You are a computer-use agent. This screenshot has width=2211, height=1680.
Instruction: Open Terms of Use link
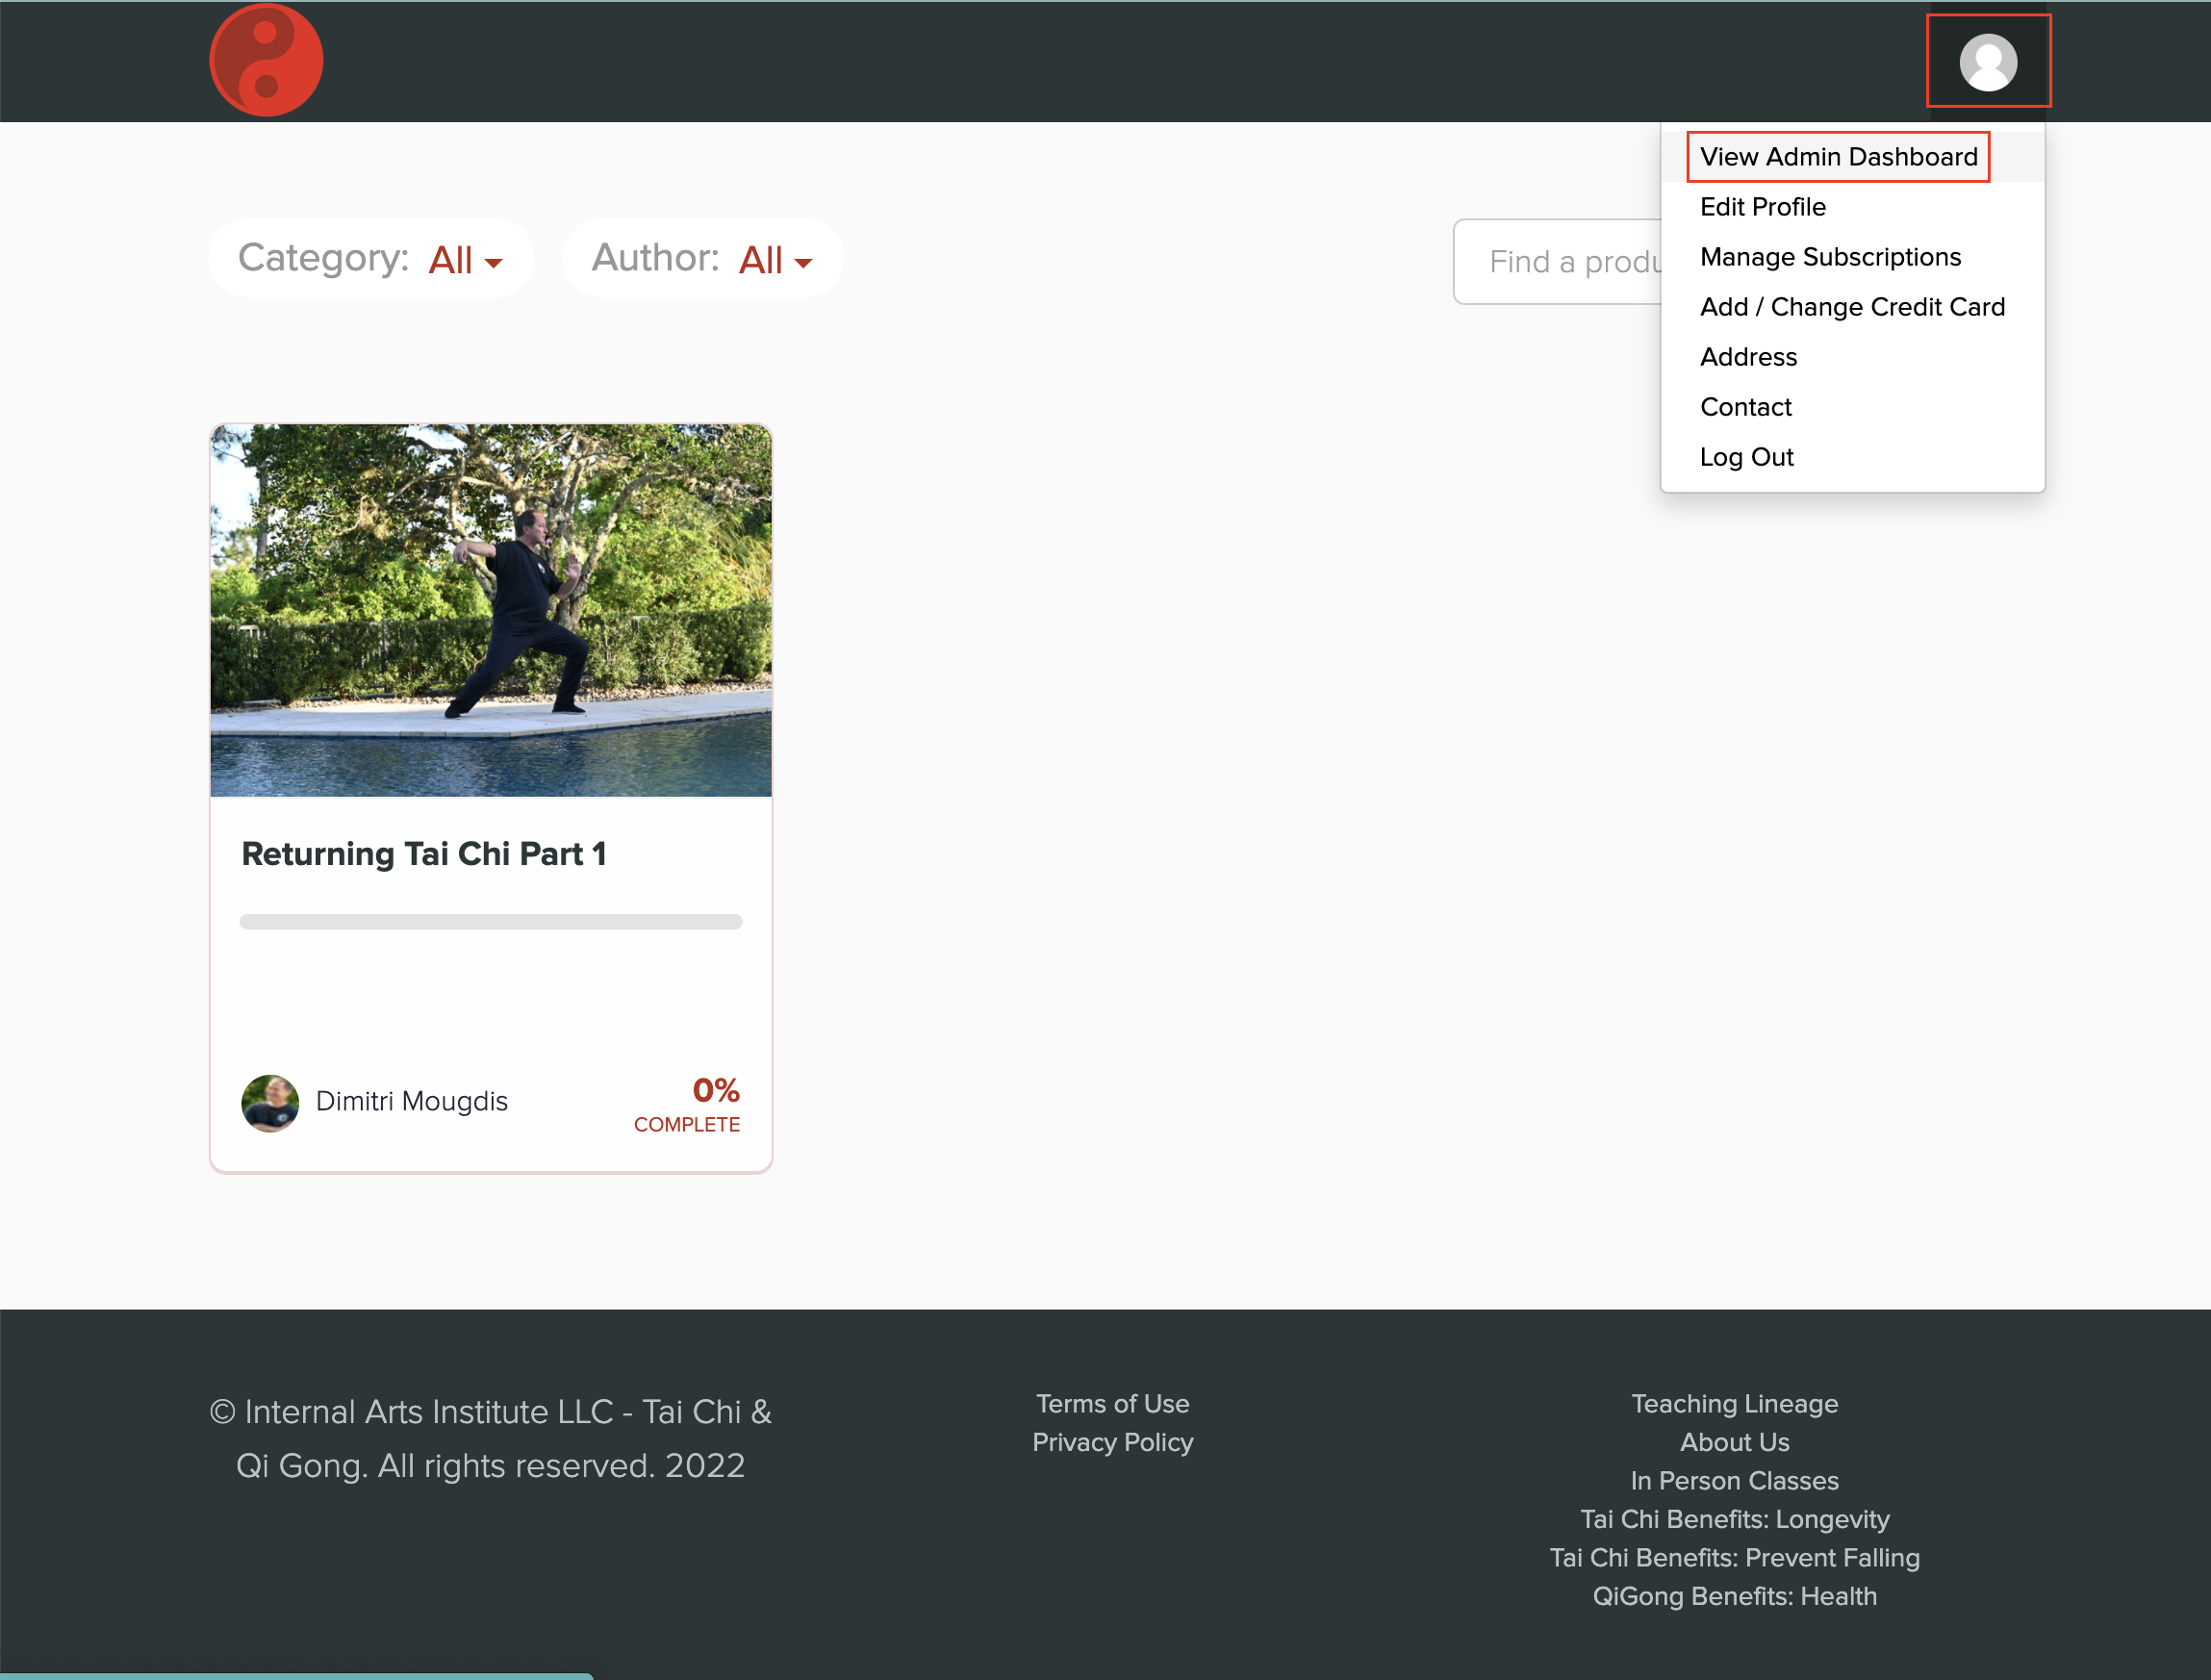(x=1113, y=1404)
